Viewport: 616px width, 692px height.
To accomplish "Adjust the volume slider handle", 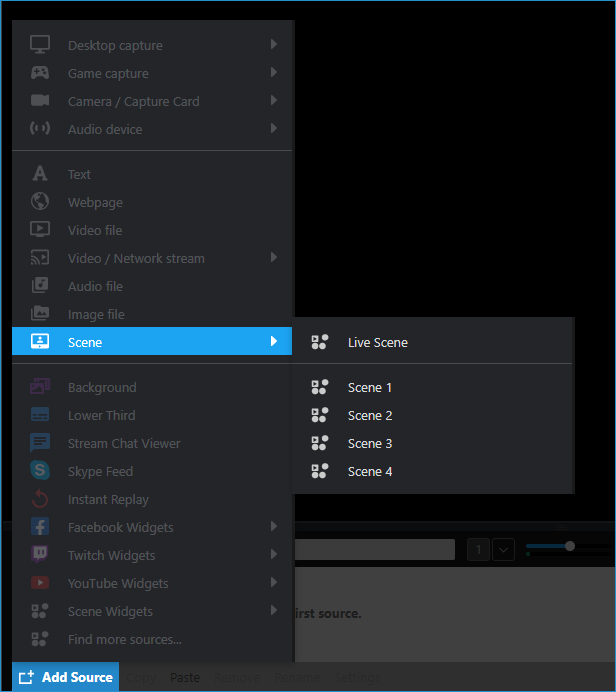I will [570, 546].
